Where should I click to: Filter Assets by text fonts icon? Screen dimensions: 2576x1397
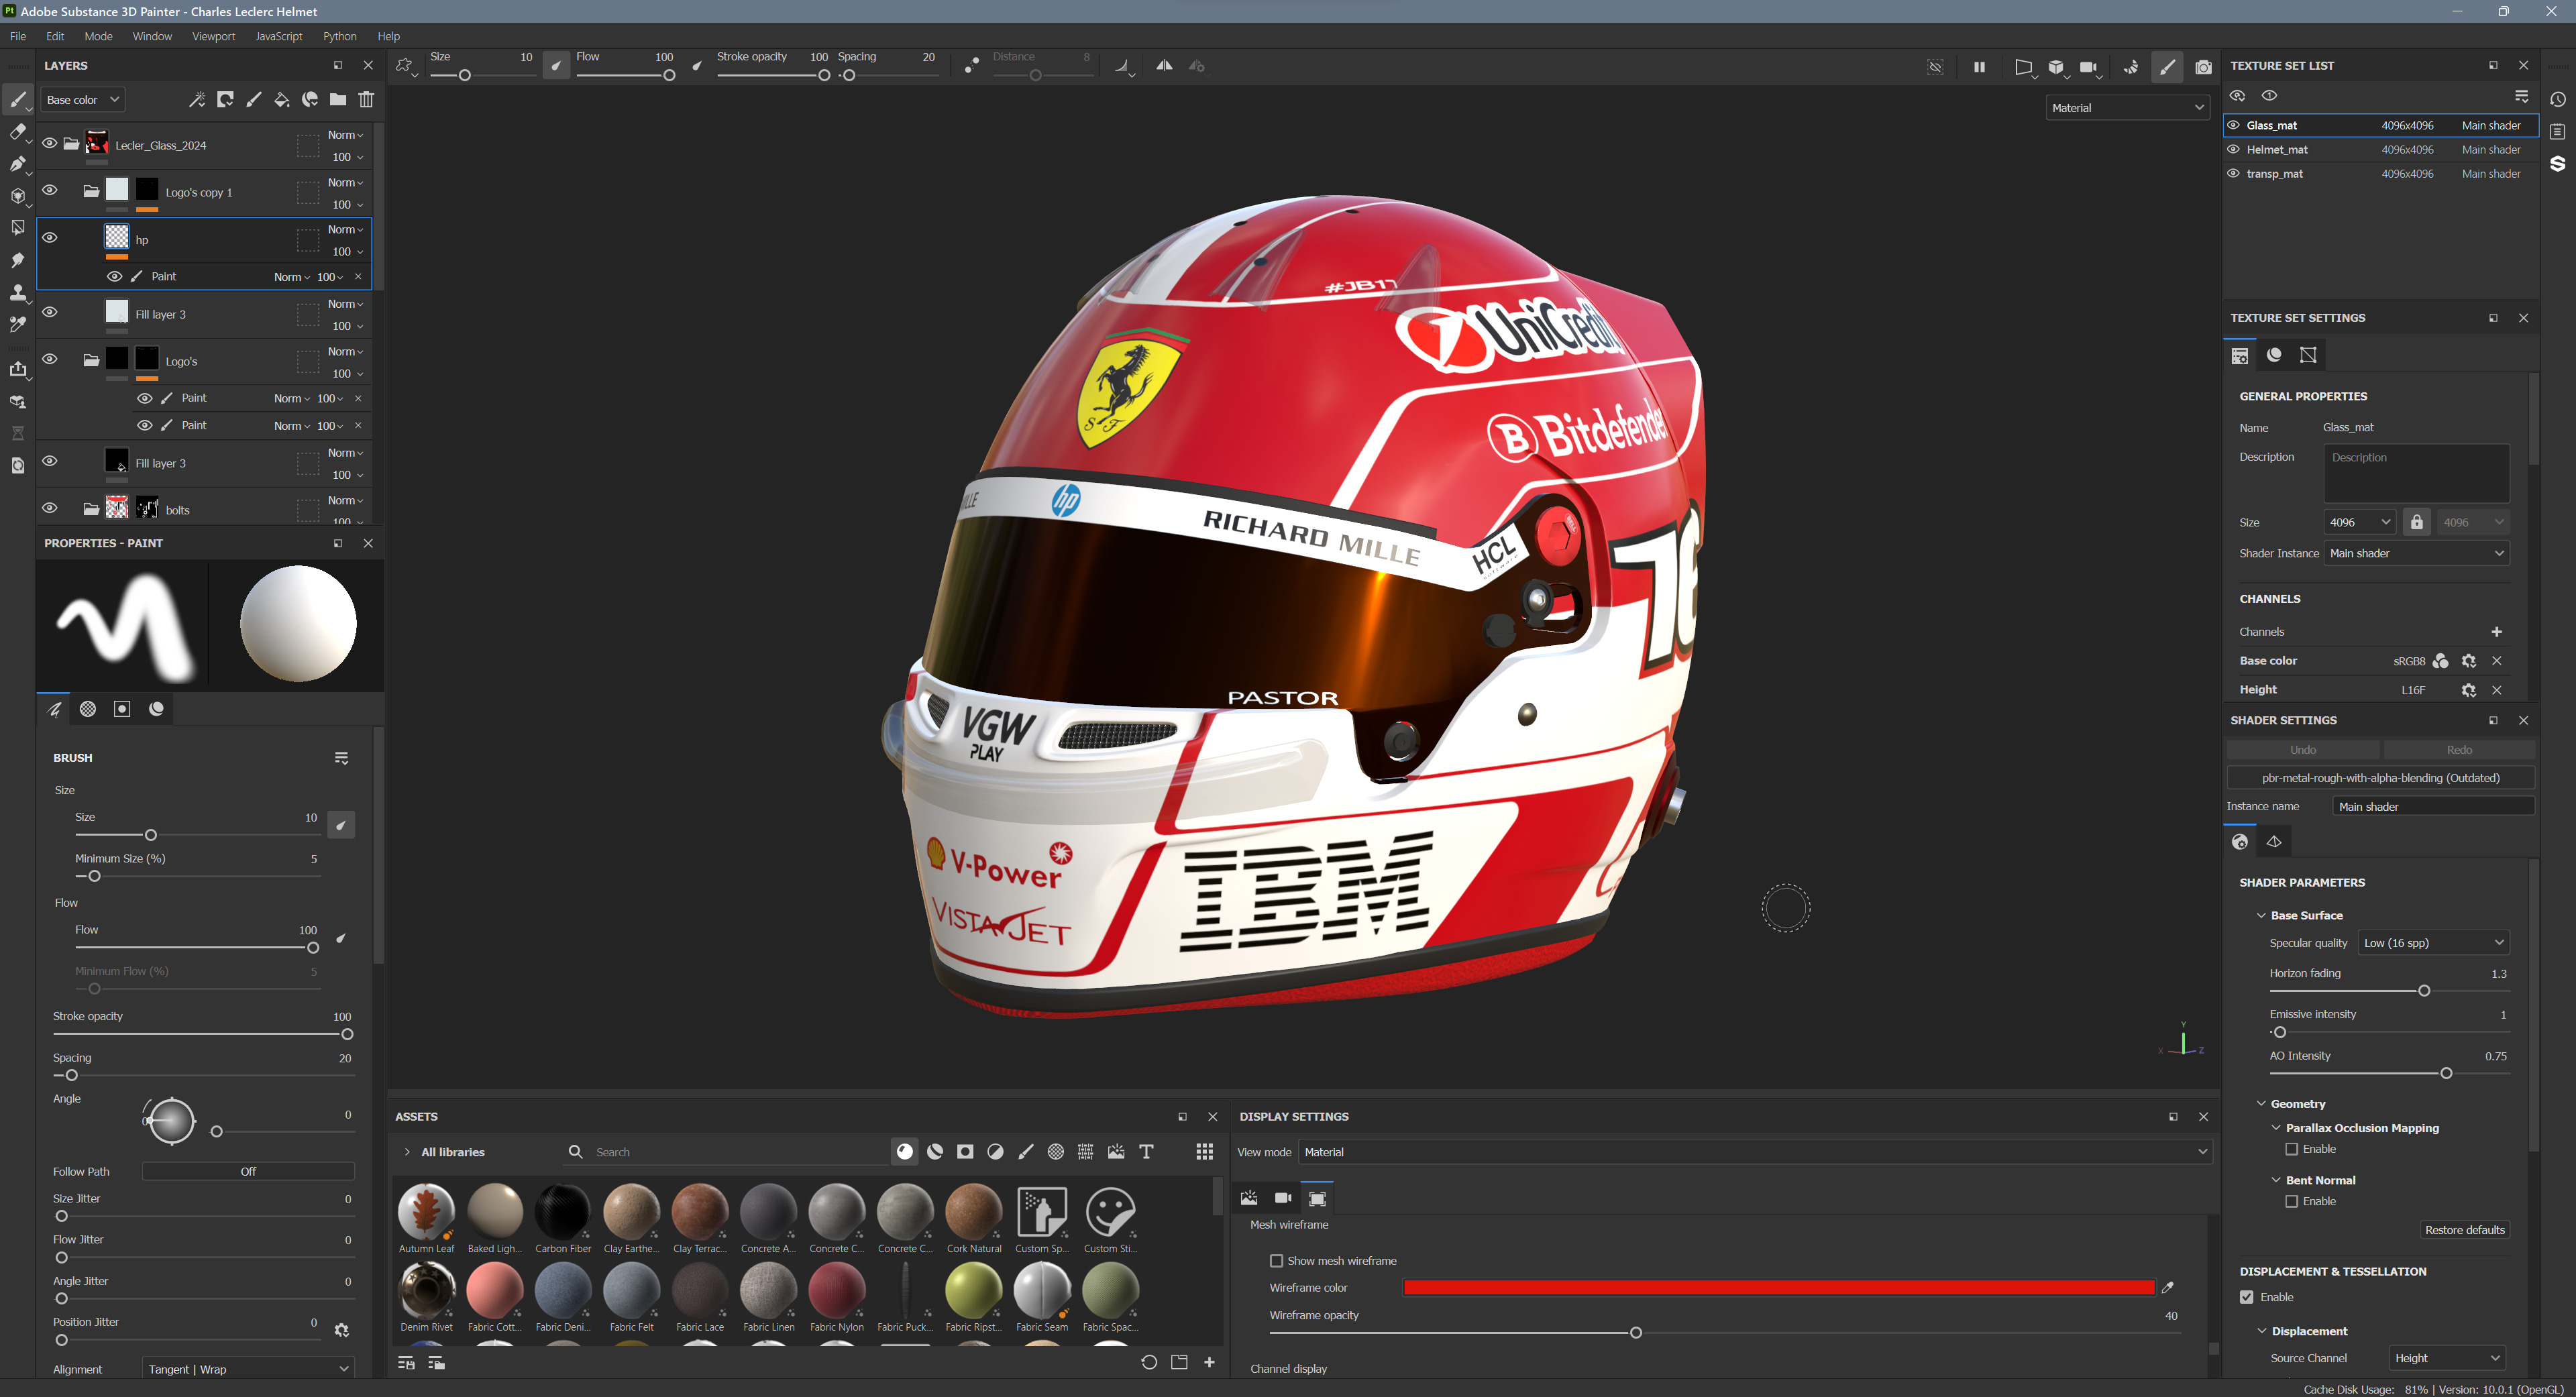[x=1146, y=1151]
